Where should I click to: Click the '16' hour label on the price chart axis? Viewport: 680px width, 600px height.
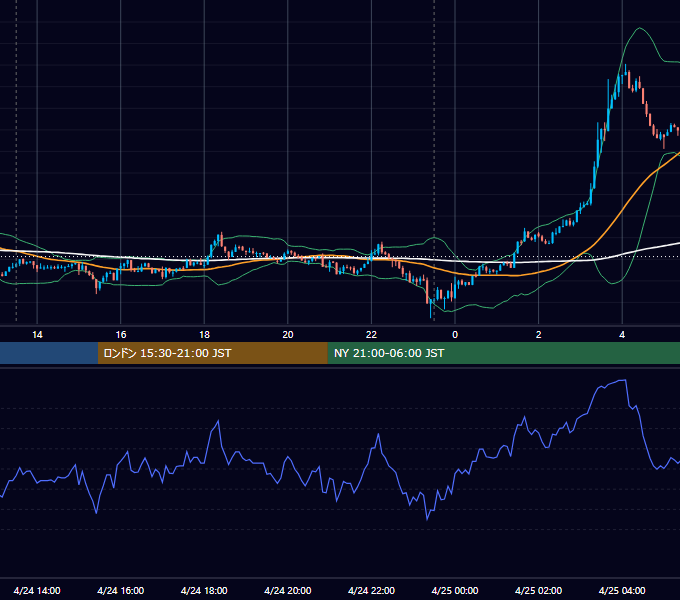pos(121,335)
